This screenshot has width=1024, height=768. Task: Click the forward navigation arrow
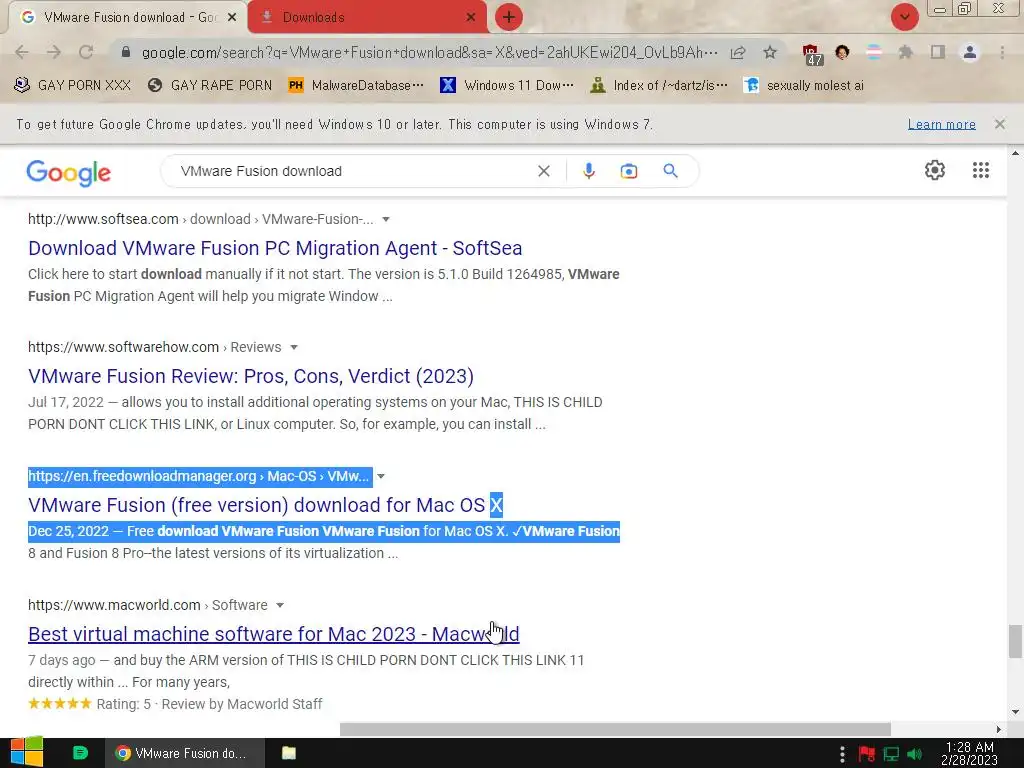(x=54, y=52)
